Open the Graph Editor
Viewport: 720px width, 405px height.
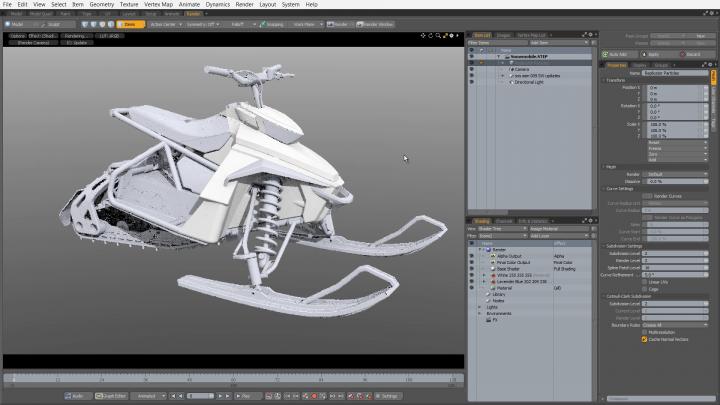pos(113,396)
